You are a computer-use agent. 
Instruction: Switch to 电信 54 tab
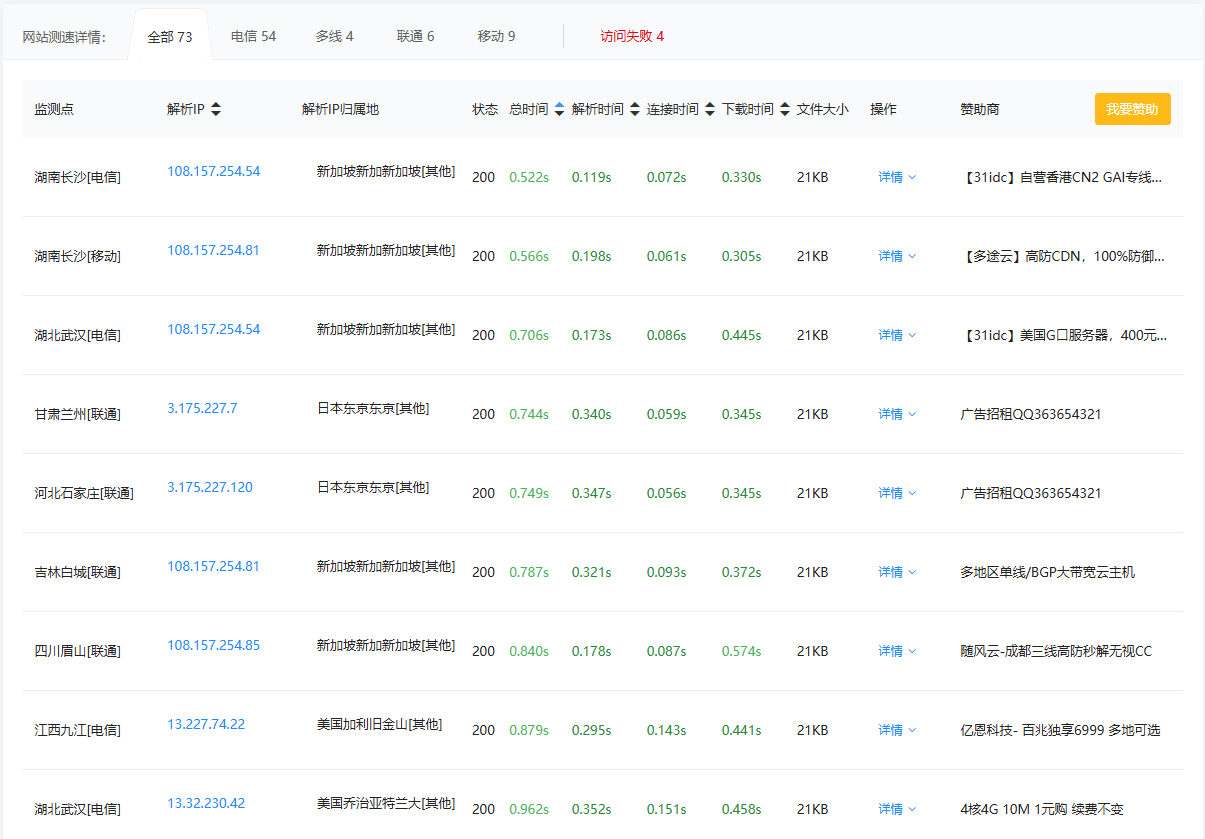click(x=253, y=36)
